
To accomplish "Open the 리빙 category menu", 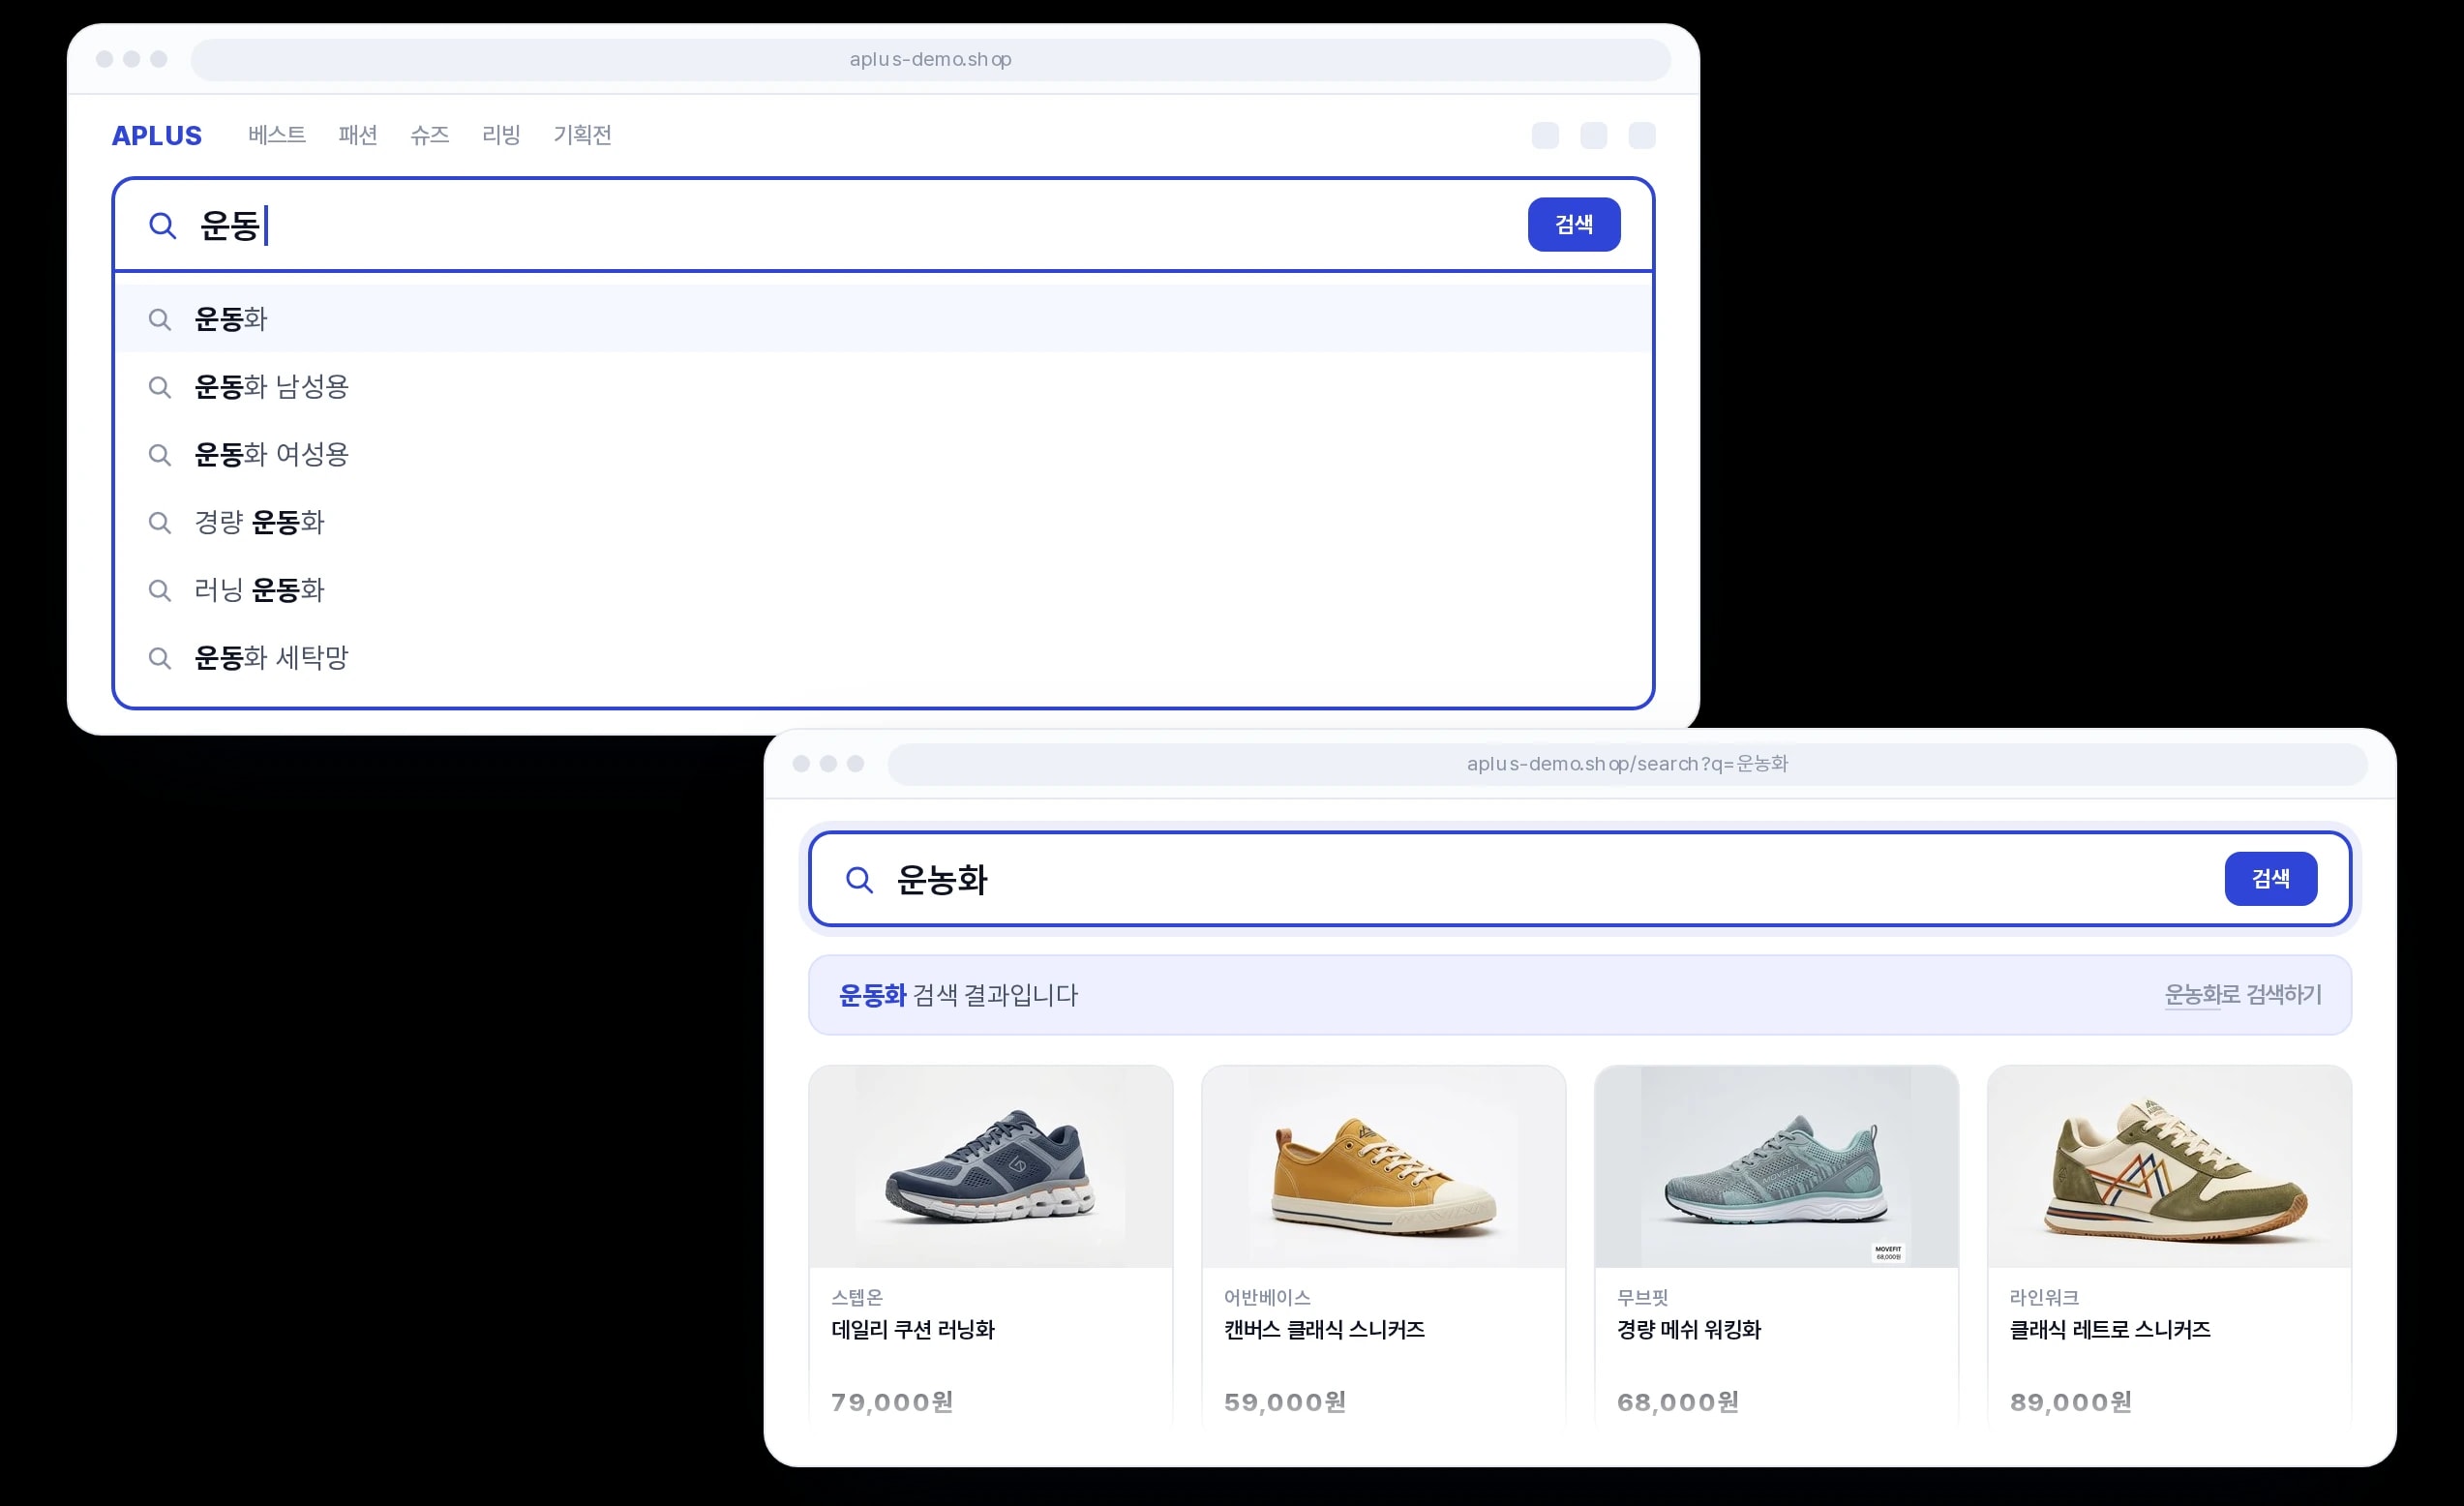I will (501, 135).
